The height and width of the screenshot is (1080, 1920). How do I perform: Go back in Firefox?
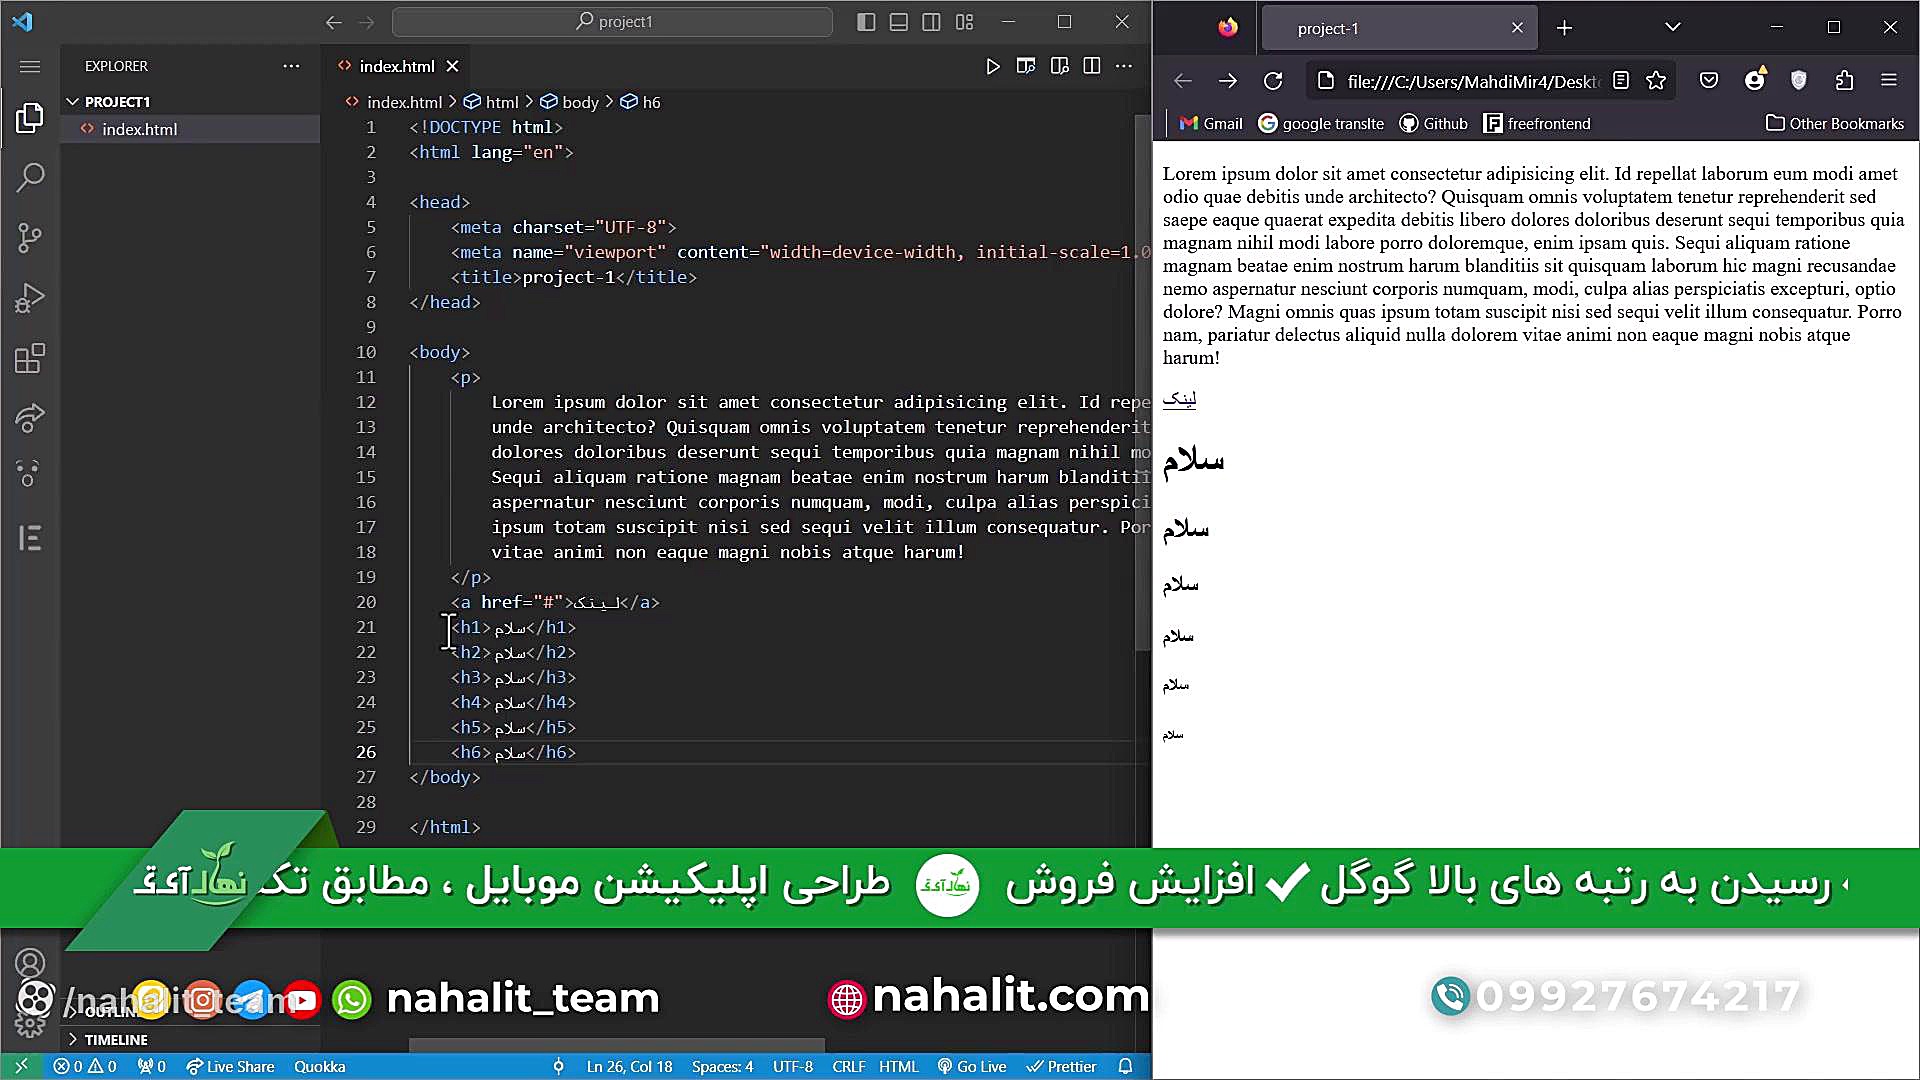1183,81
